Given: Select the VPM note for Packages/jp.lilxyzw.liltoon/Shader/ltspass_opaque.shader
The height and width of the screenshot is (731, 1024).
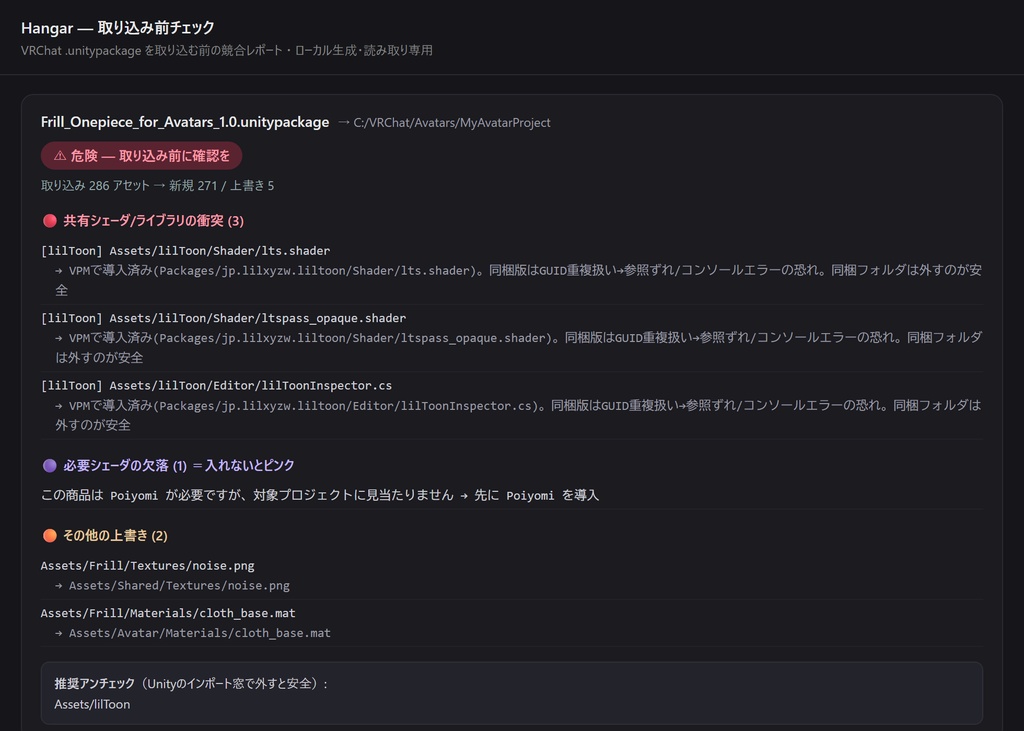Looking at the screenshot, I should (x=519, y=348).
